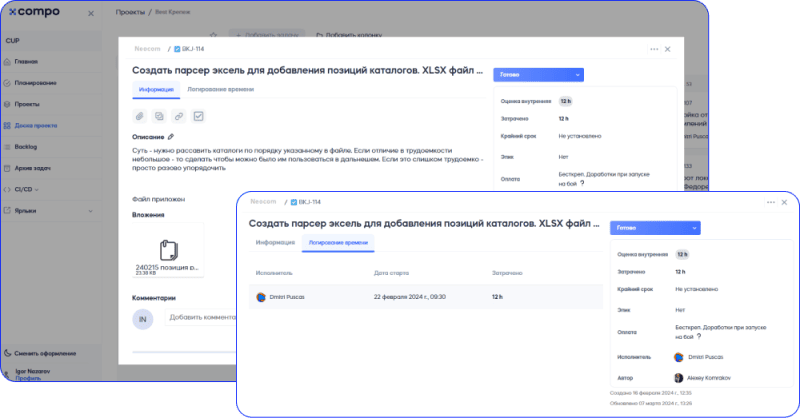Close the front time-log window with X
Image resolution: width=800 pixels, height=418 pixels.
[784, 203]
